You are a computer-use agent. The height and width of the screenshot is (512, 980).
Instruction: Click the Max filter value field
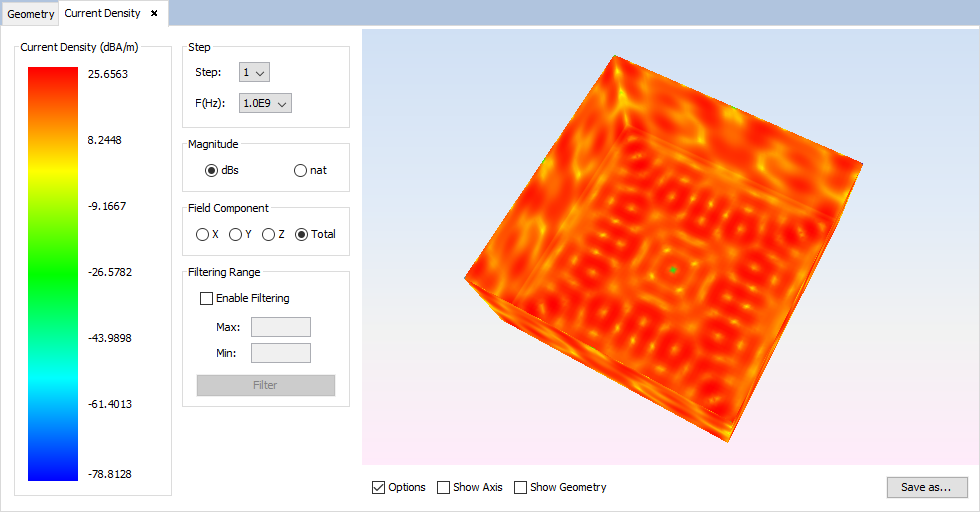click(x=280, y=327)
